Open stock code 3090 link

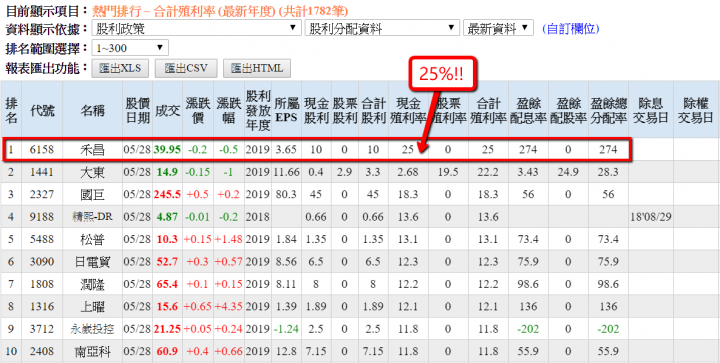click(42, 262)
